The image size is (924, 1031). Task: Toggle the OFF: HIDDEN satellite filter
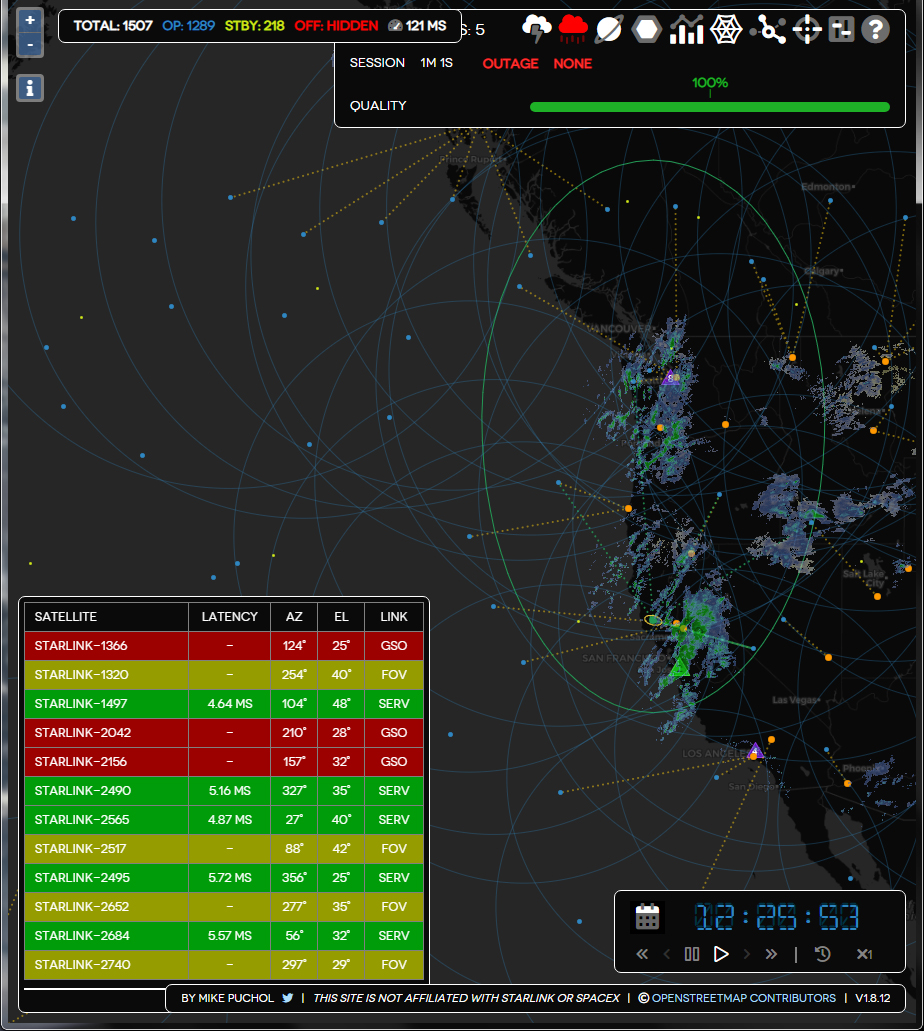(336, 26)
